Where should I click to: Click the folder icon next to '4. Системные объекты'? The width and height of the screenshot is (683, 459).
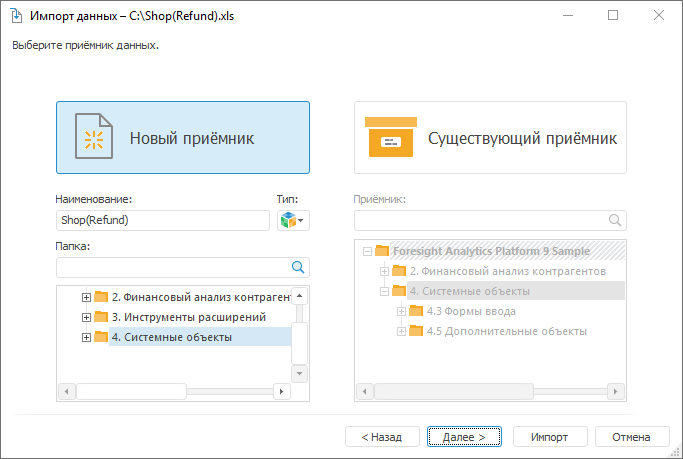(x=100, y=337)
